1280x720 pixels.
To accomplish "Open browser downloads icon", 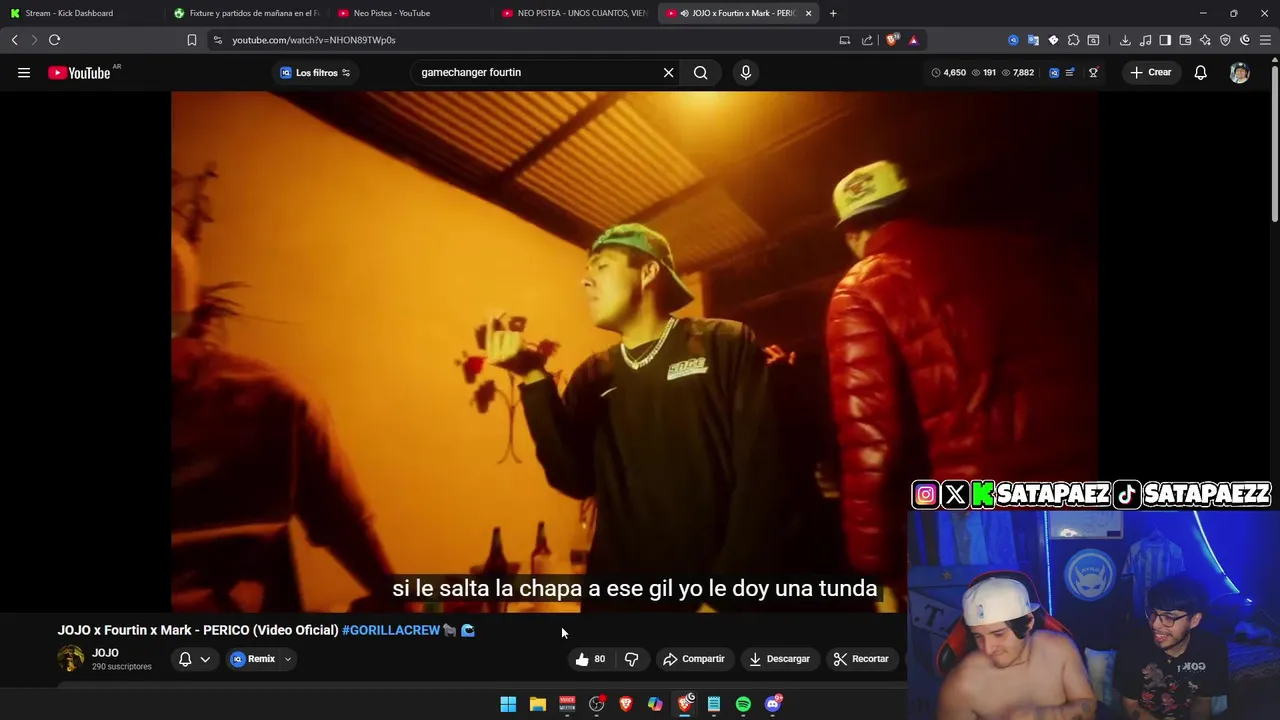I will [1125, 40].
